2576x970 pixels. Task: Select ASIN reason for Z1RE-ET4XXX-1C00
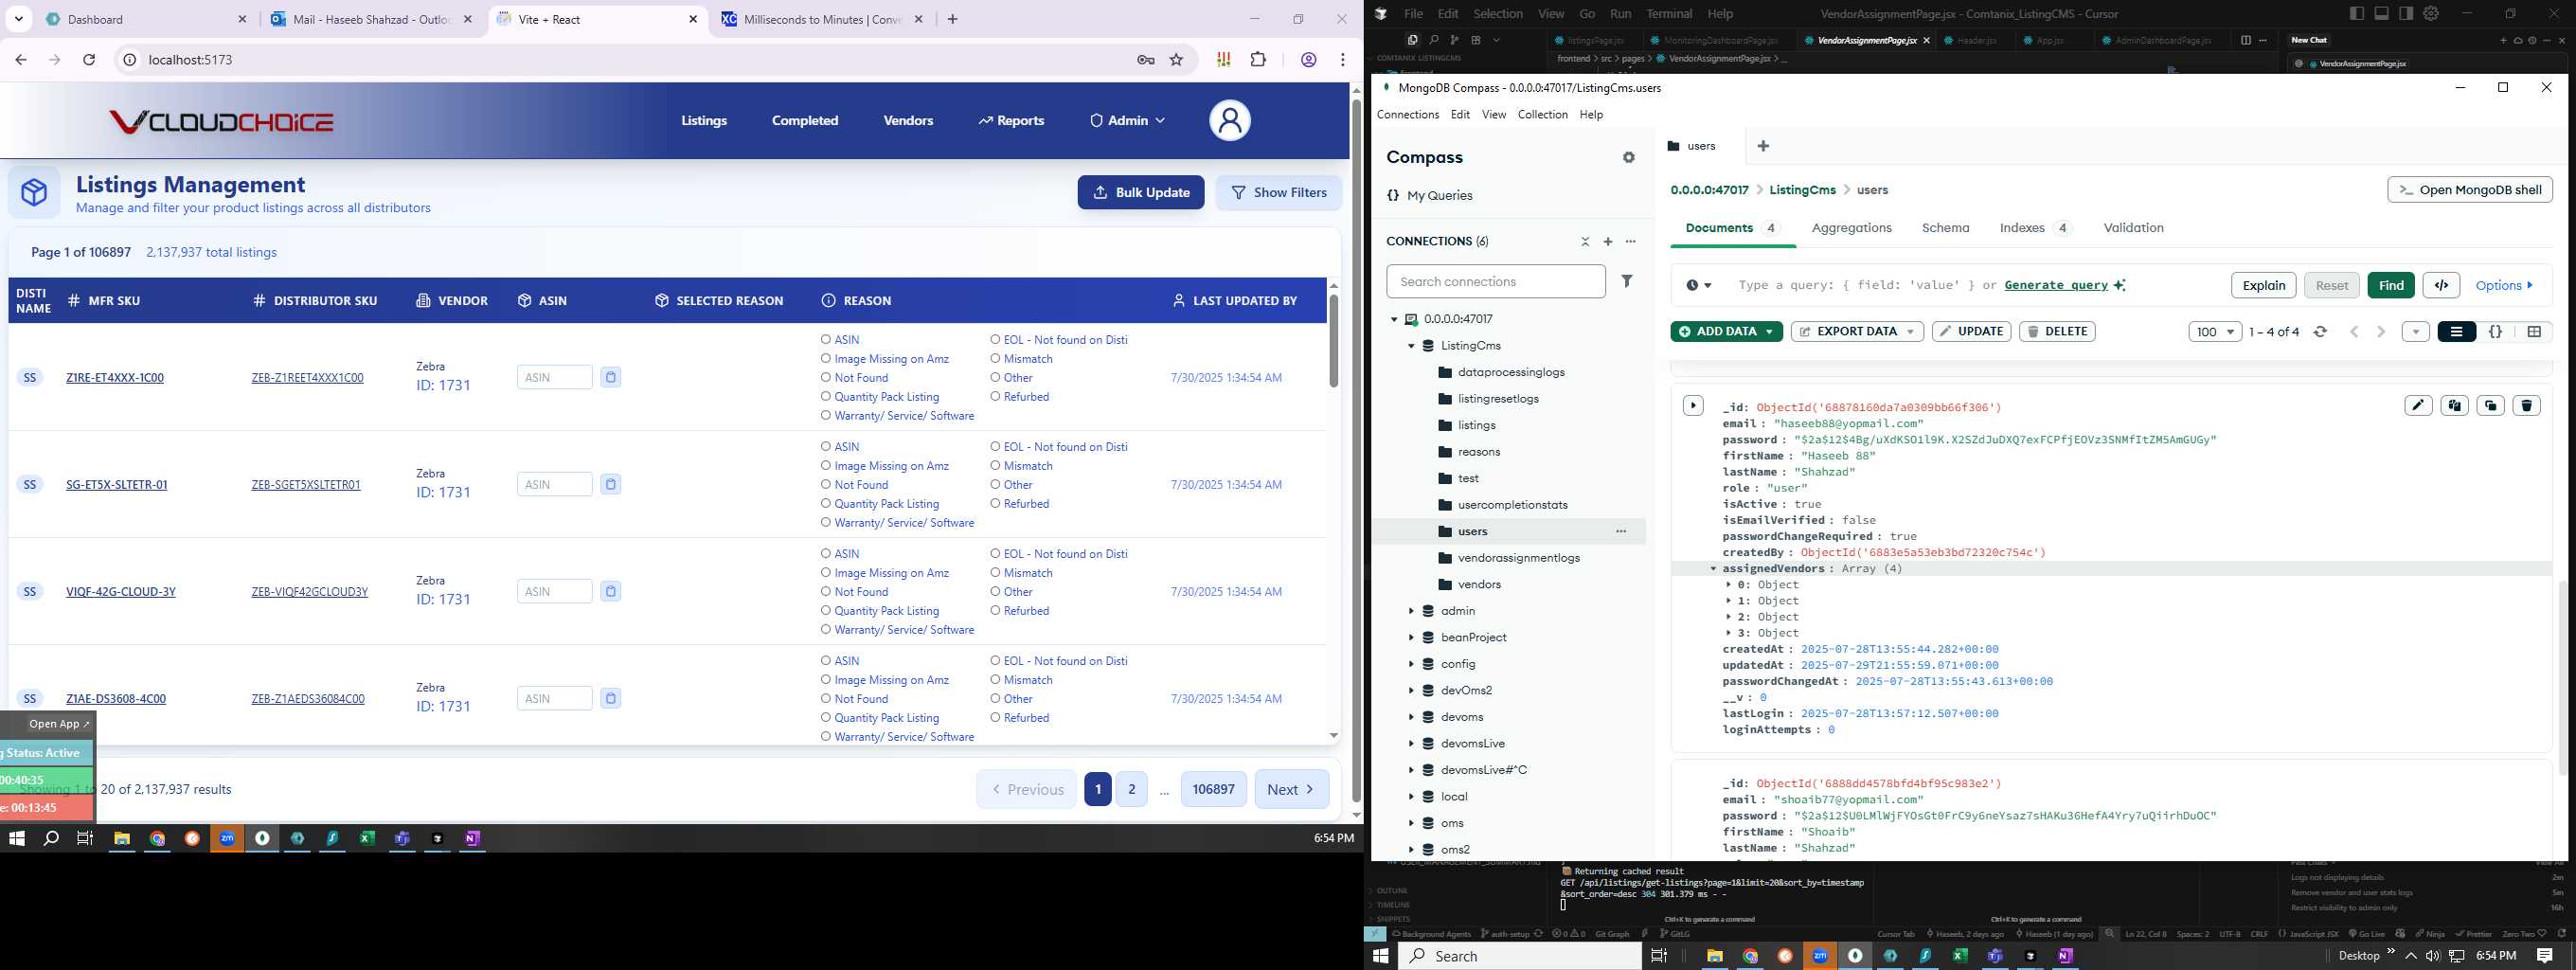pos(826,340)
